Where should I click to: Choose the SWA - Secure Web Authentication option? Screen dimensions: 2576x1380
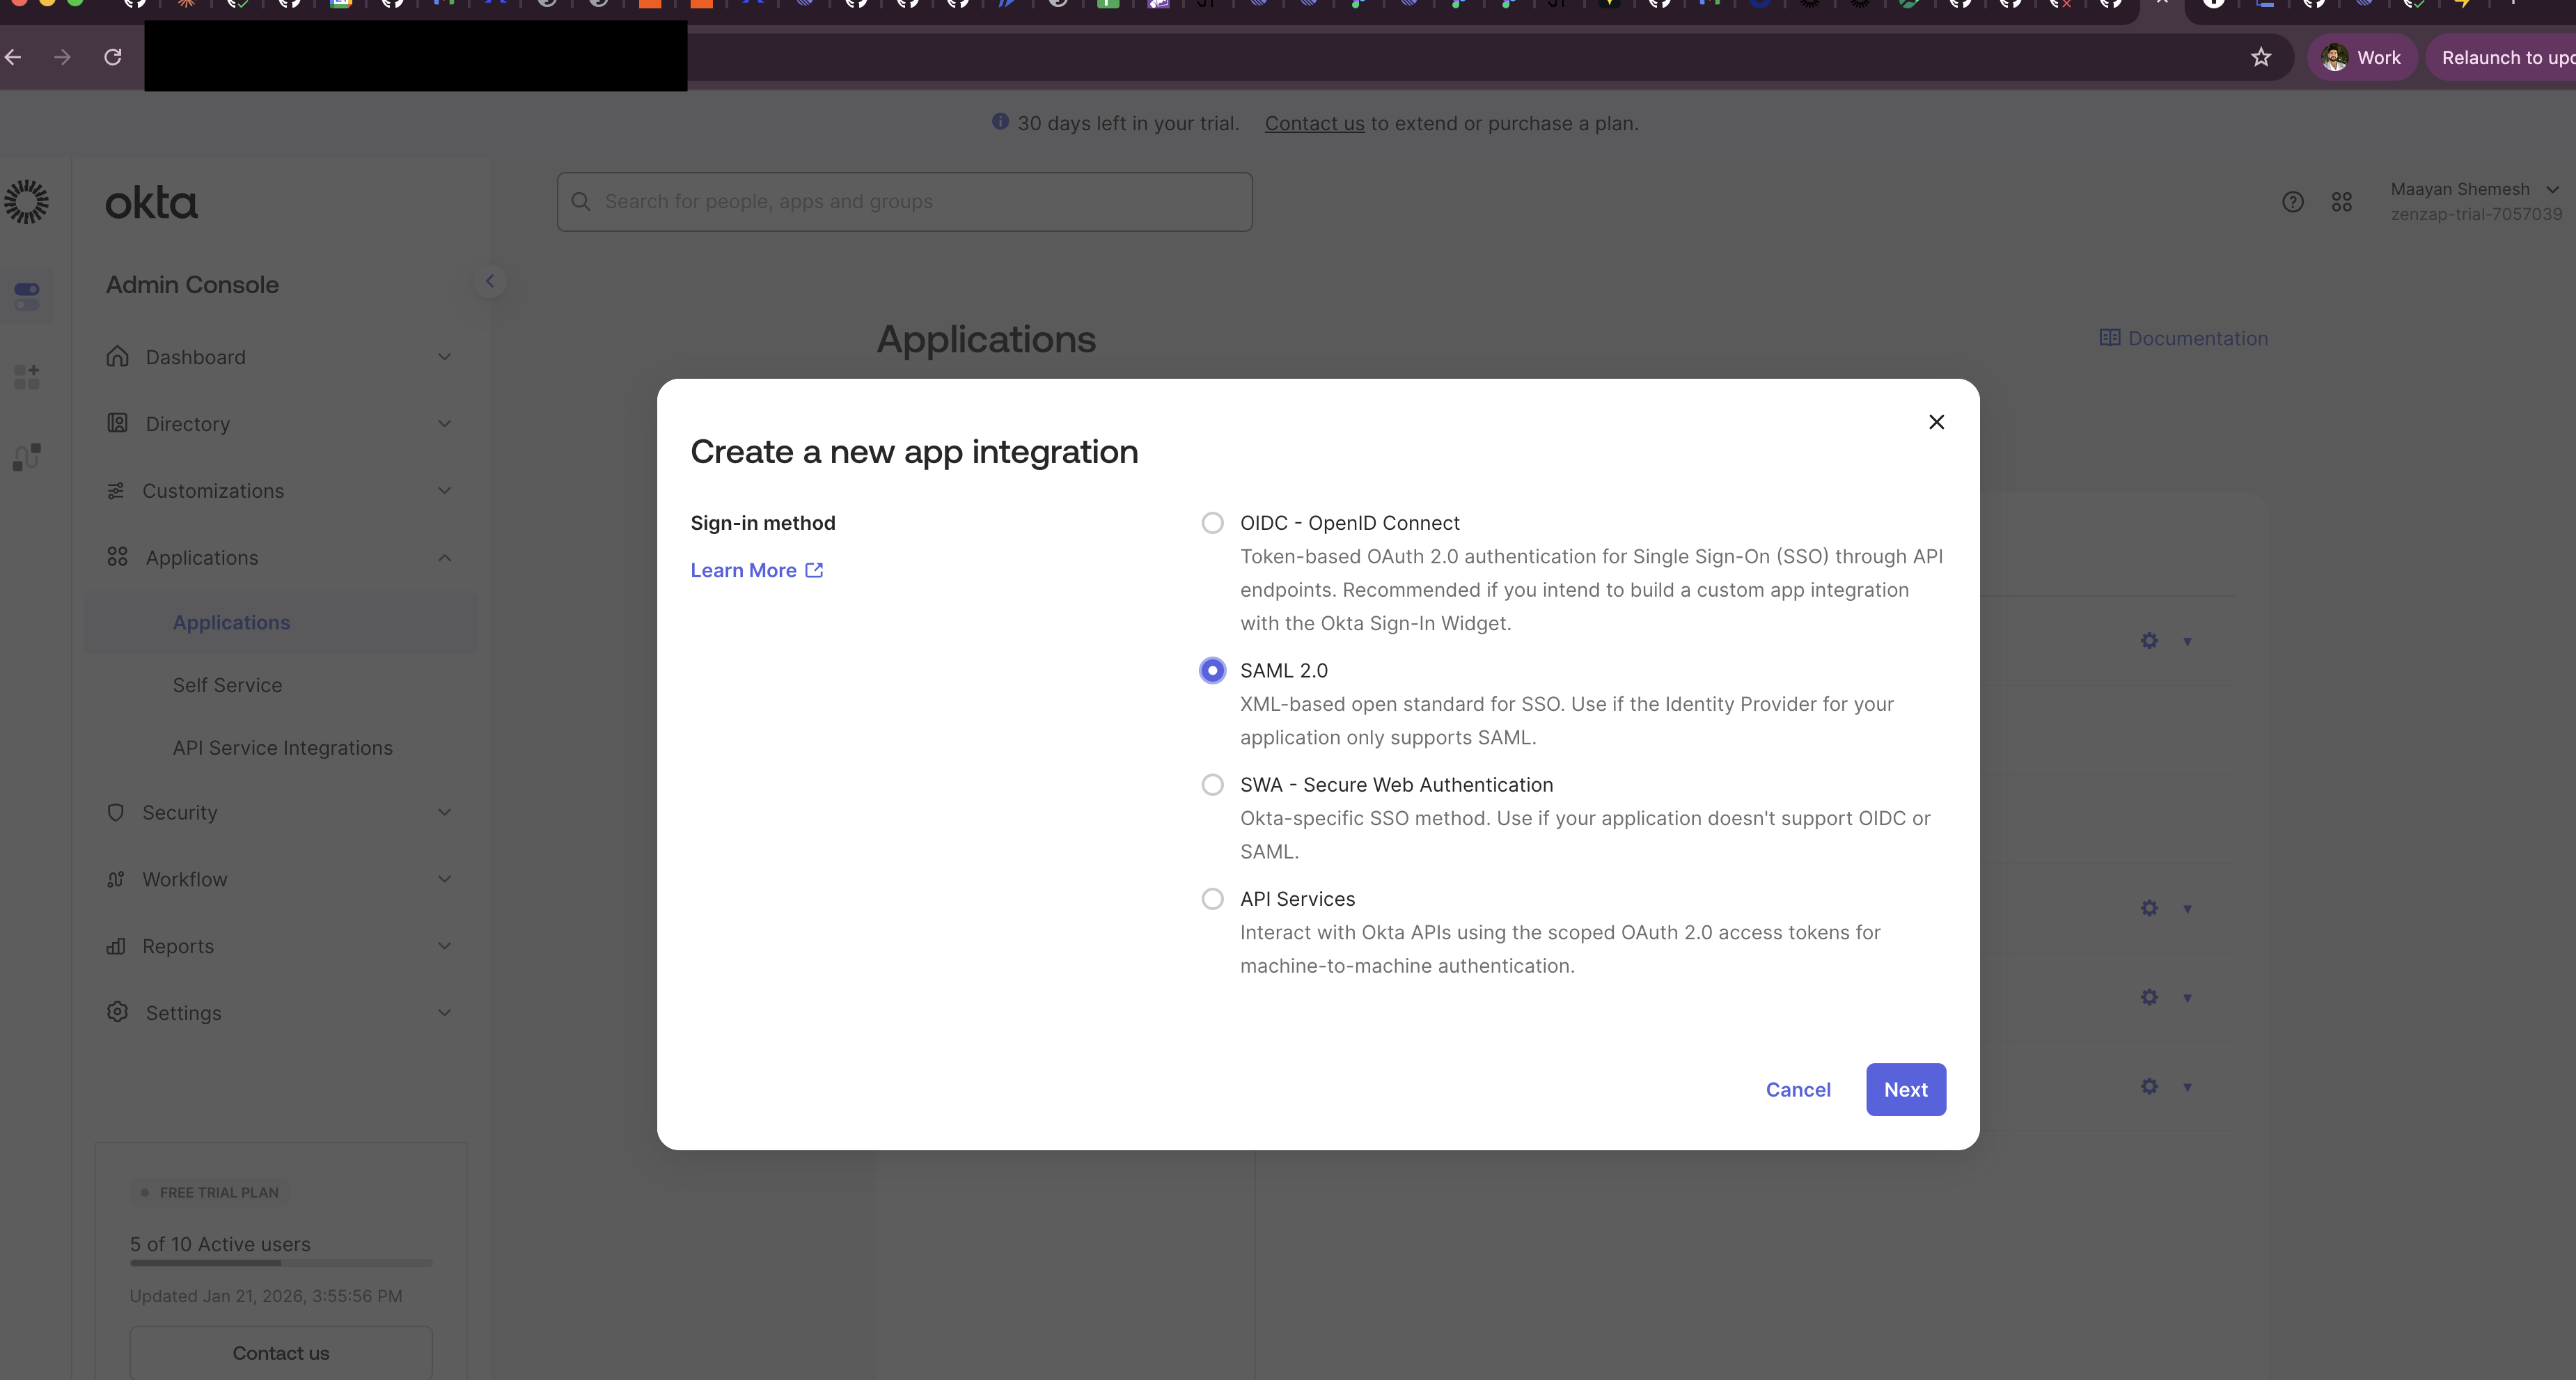(x=1212, y=784)
